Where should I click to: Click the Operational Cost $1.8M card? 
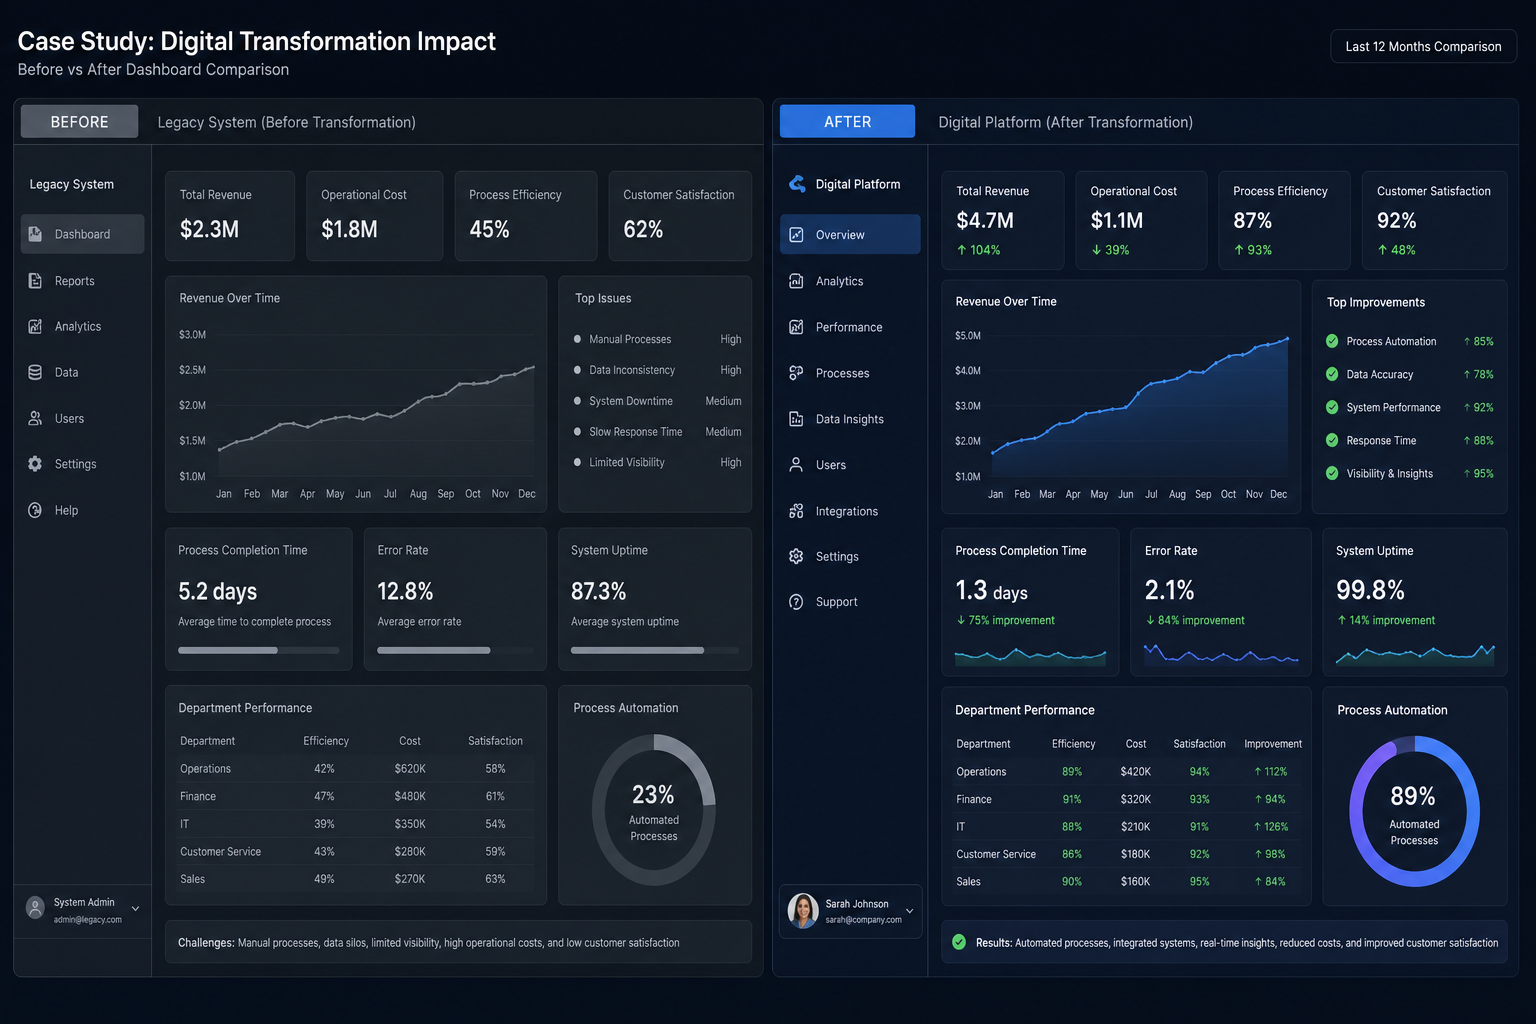[374, 216]
